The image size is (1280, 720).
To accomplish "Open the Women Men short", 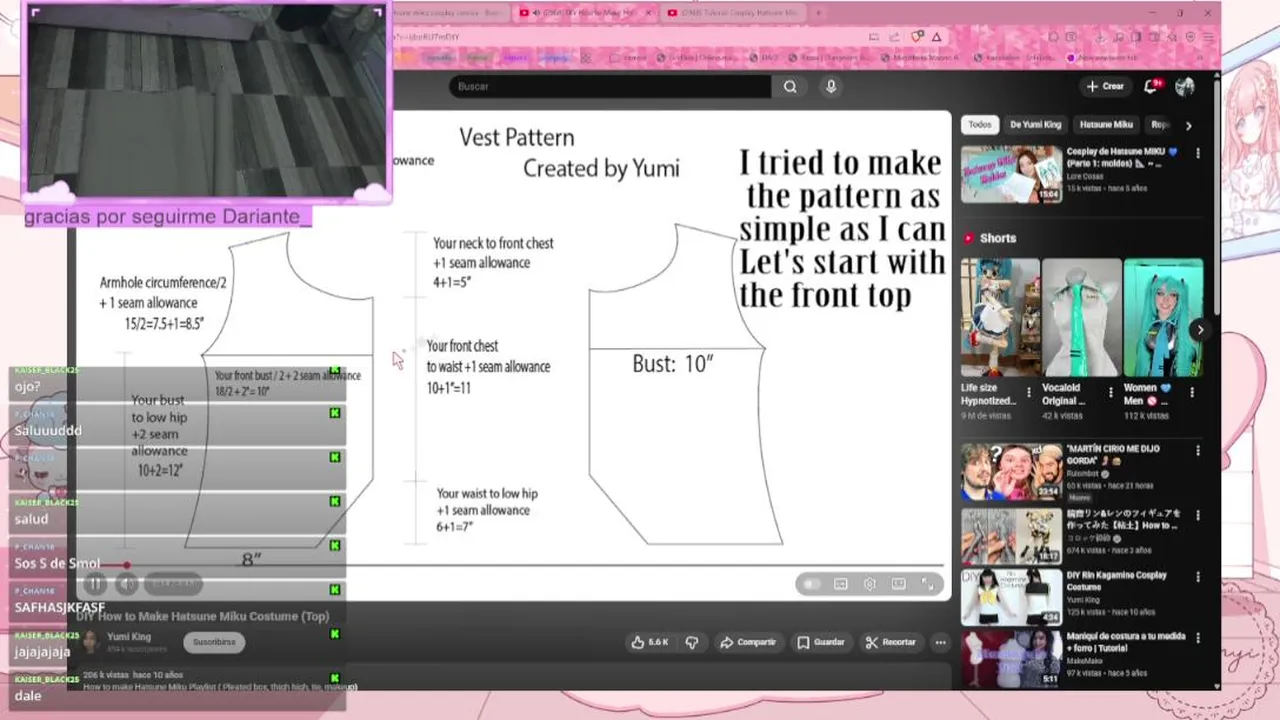I will pyautogui.click(x=1163, y=317).
